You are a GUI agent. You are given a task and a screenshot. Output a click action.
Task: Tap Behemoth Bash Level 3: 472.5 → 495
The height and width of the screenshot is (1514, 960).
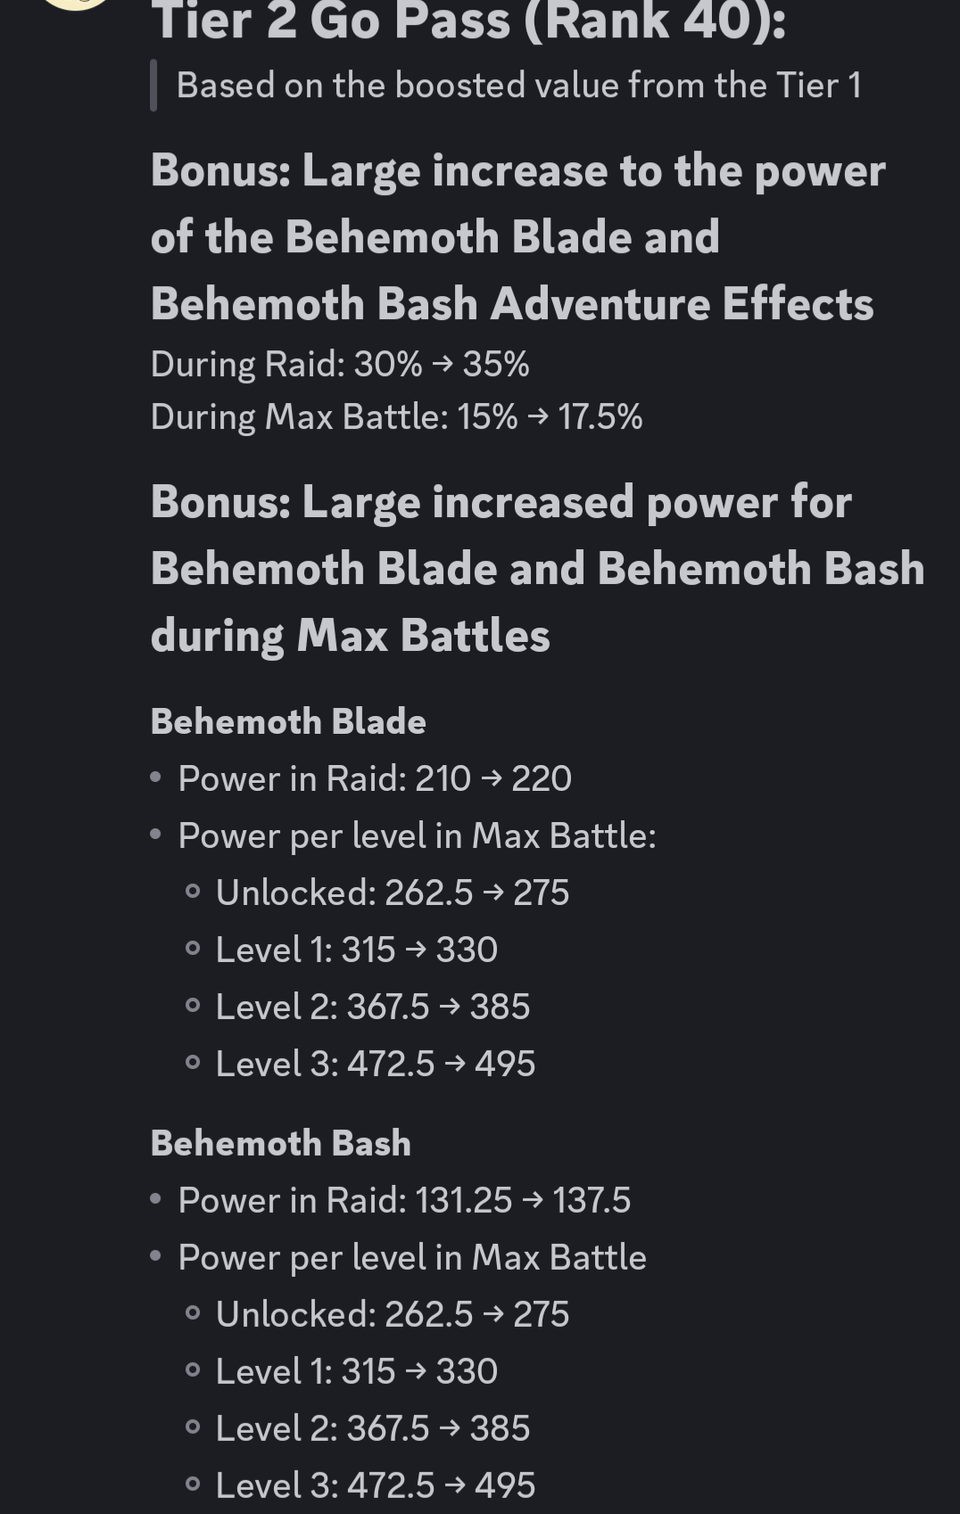[375, 1486]
